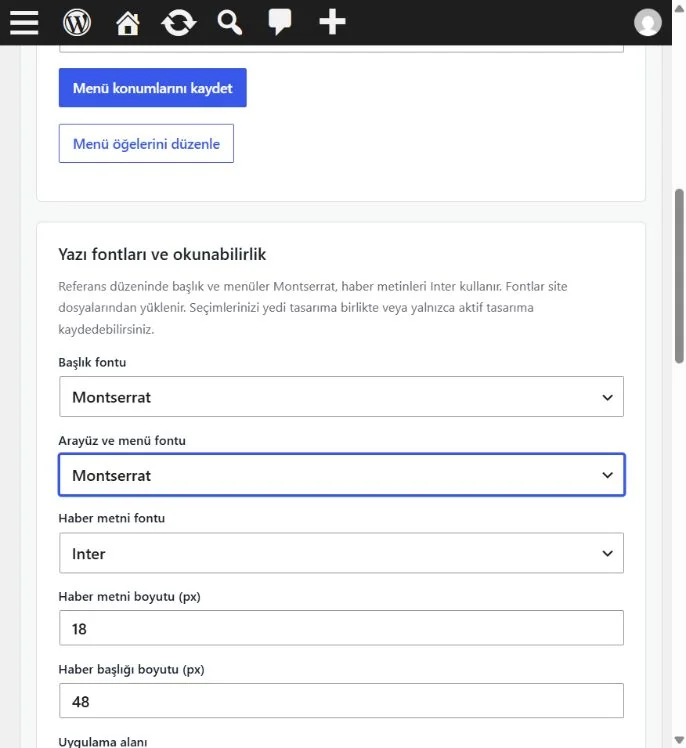Click Menü öğelerini düzenle link button
Viewport: 686px width, 748px height.
146,144
